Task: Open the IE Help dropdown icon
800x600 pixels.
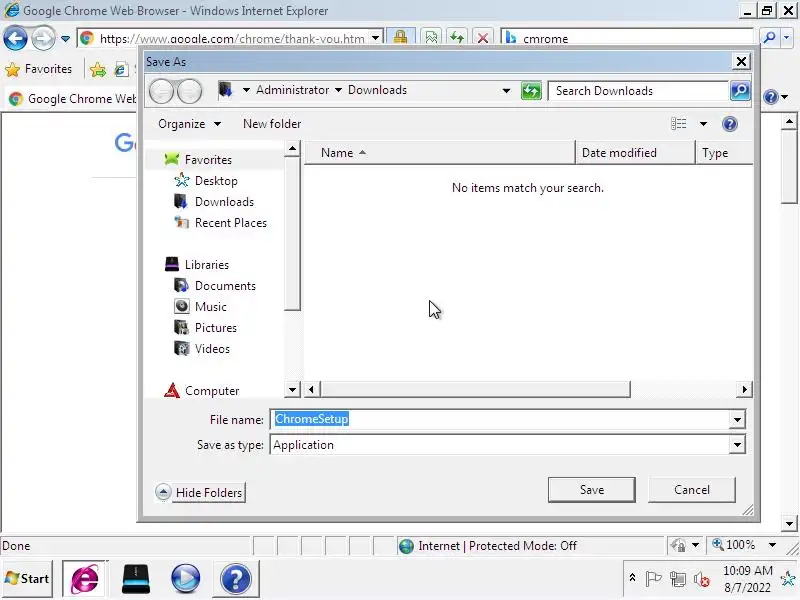Action: [776, 96]
